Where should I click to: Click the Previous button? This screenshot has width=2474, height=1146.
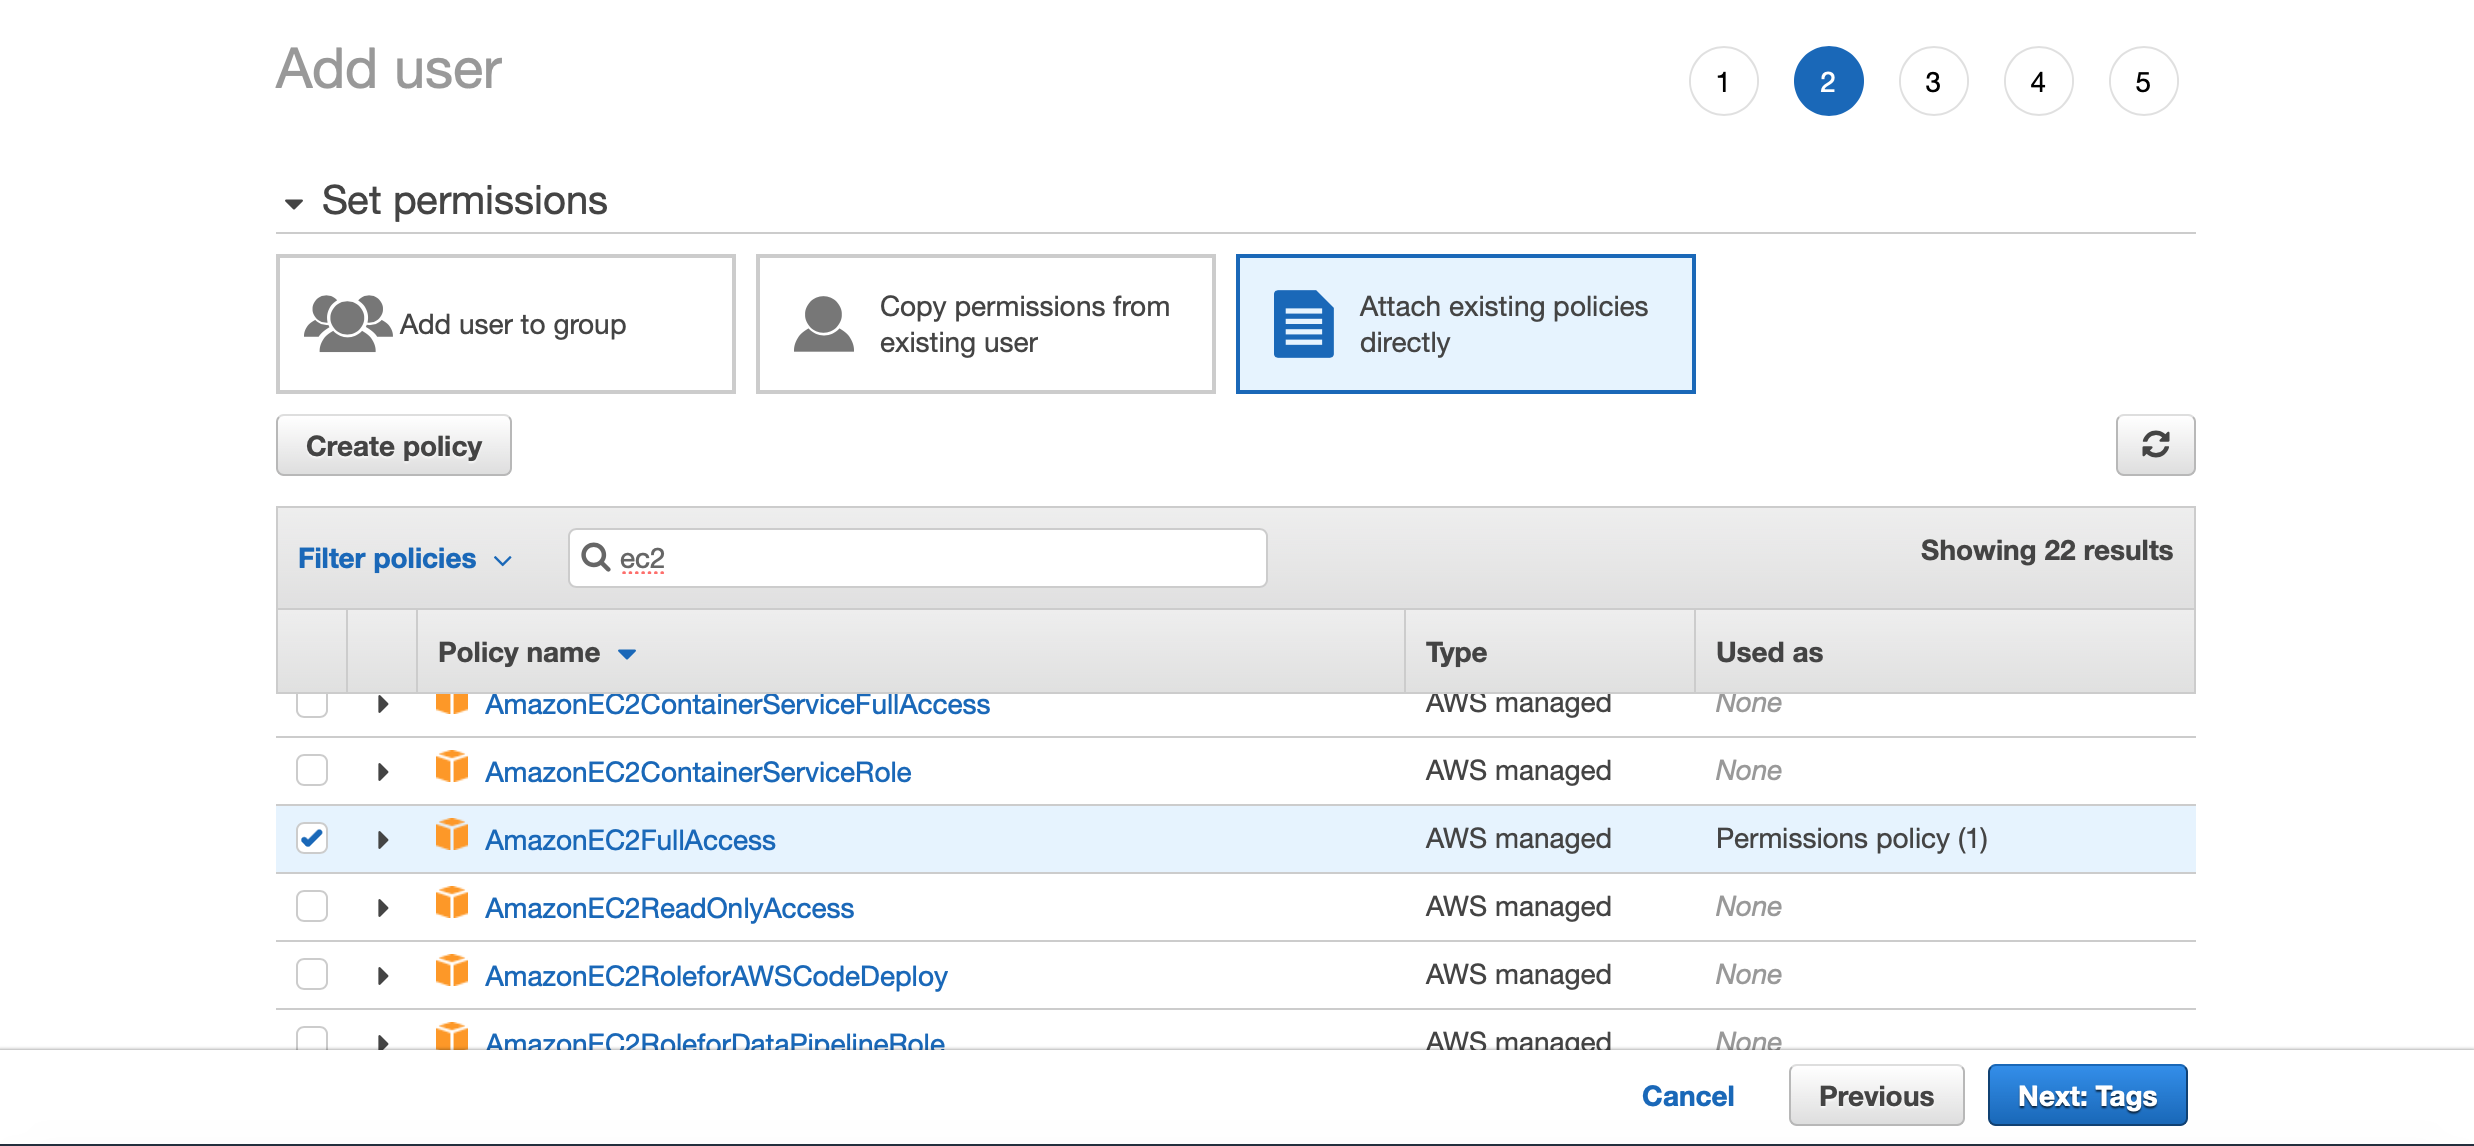click(x=1876, y=1096)
